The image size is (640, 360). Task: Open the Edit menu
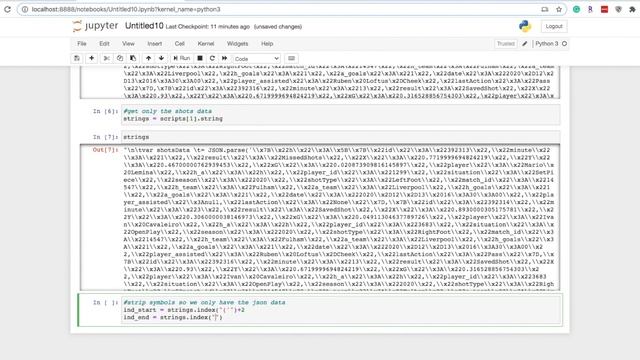[x=104, y=44]
